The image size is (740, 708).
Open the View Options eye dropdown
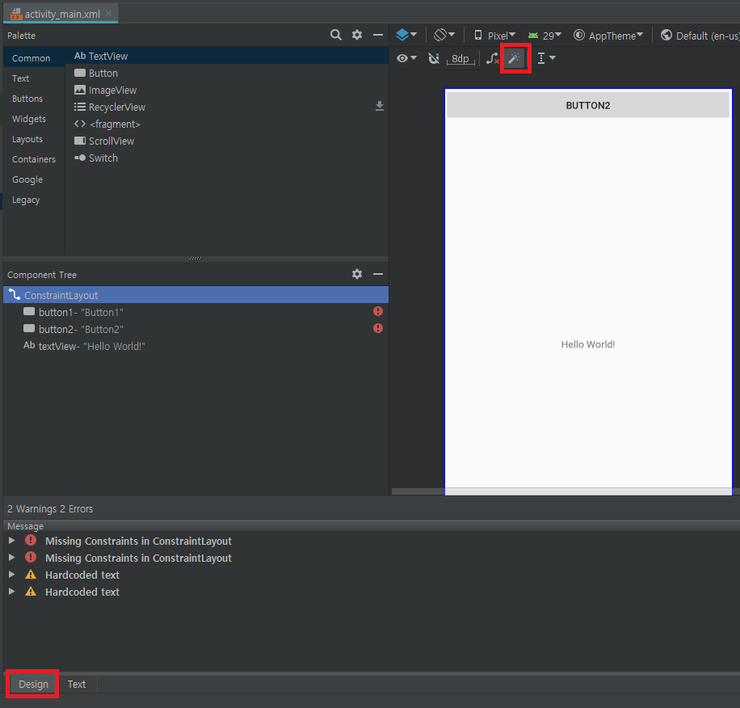click(x=406, y=59)
